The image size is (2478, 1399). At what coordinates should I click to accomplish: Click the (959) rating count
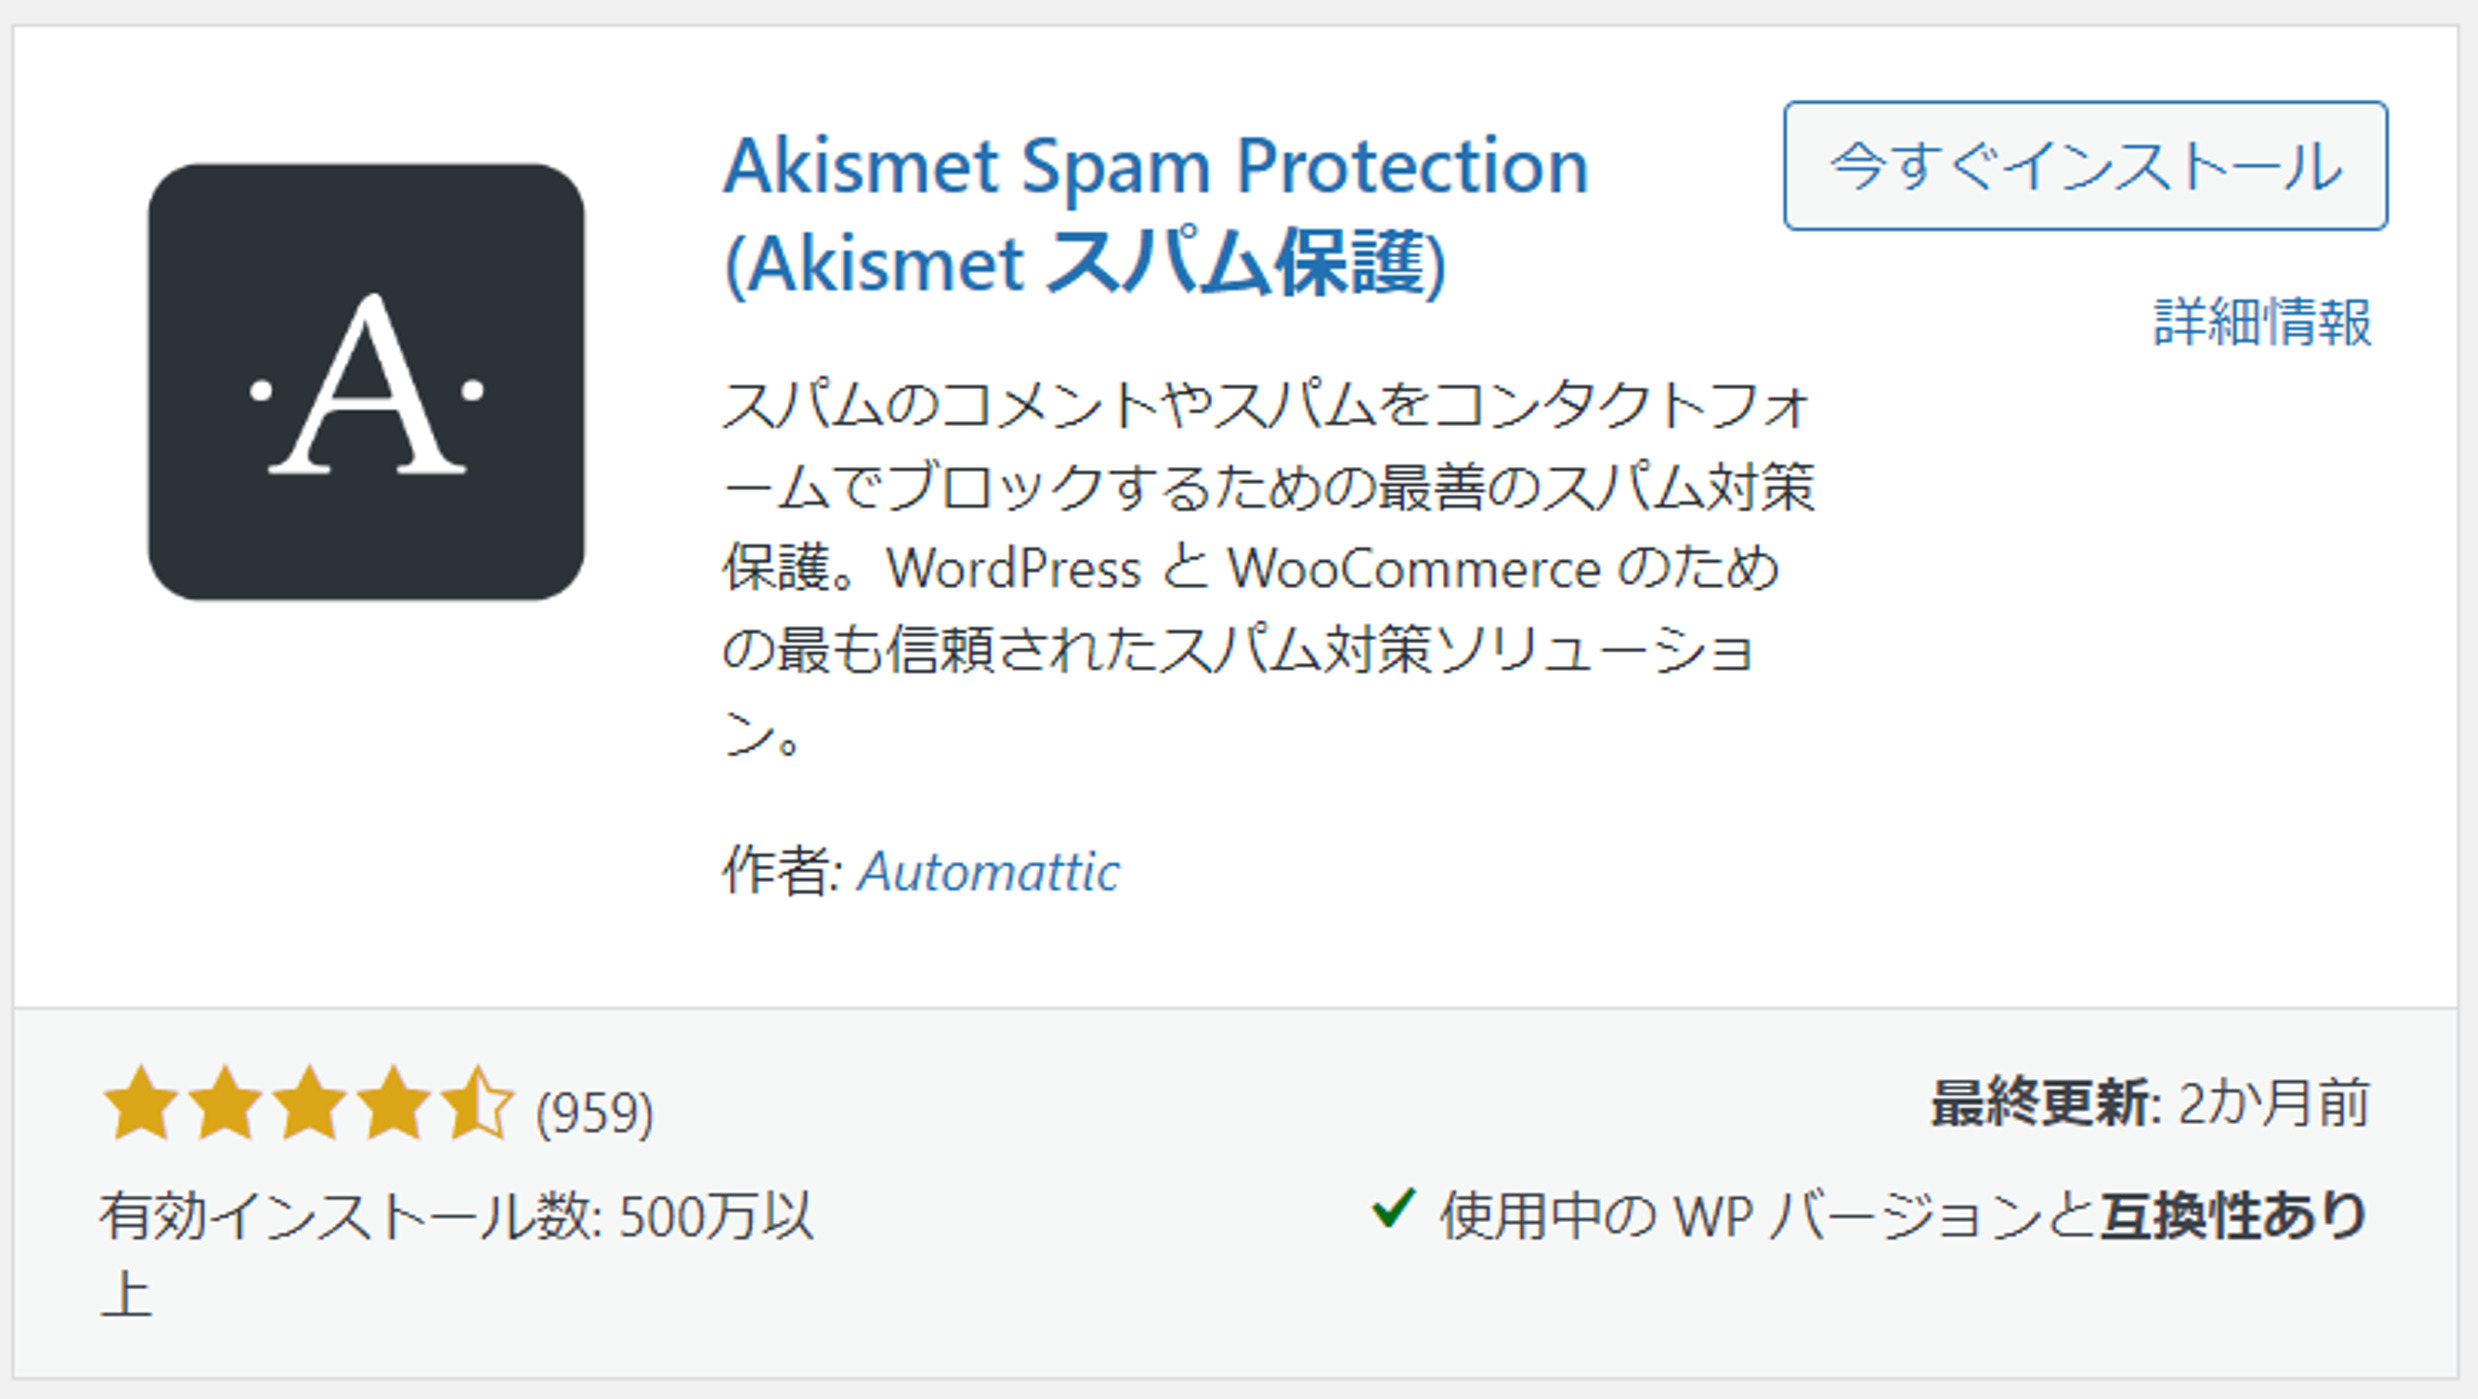[x=595, y=1112]
